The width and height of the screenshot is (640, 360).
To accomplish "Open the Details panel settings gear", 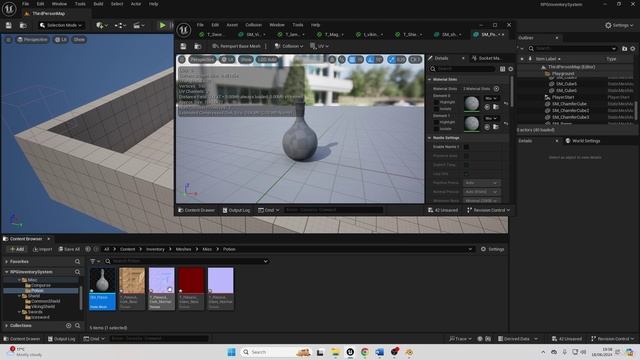I will (511, 69).
